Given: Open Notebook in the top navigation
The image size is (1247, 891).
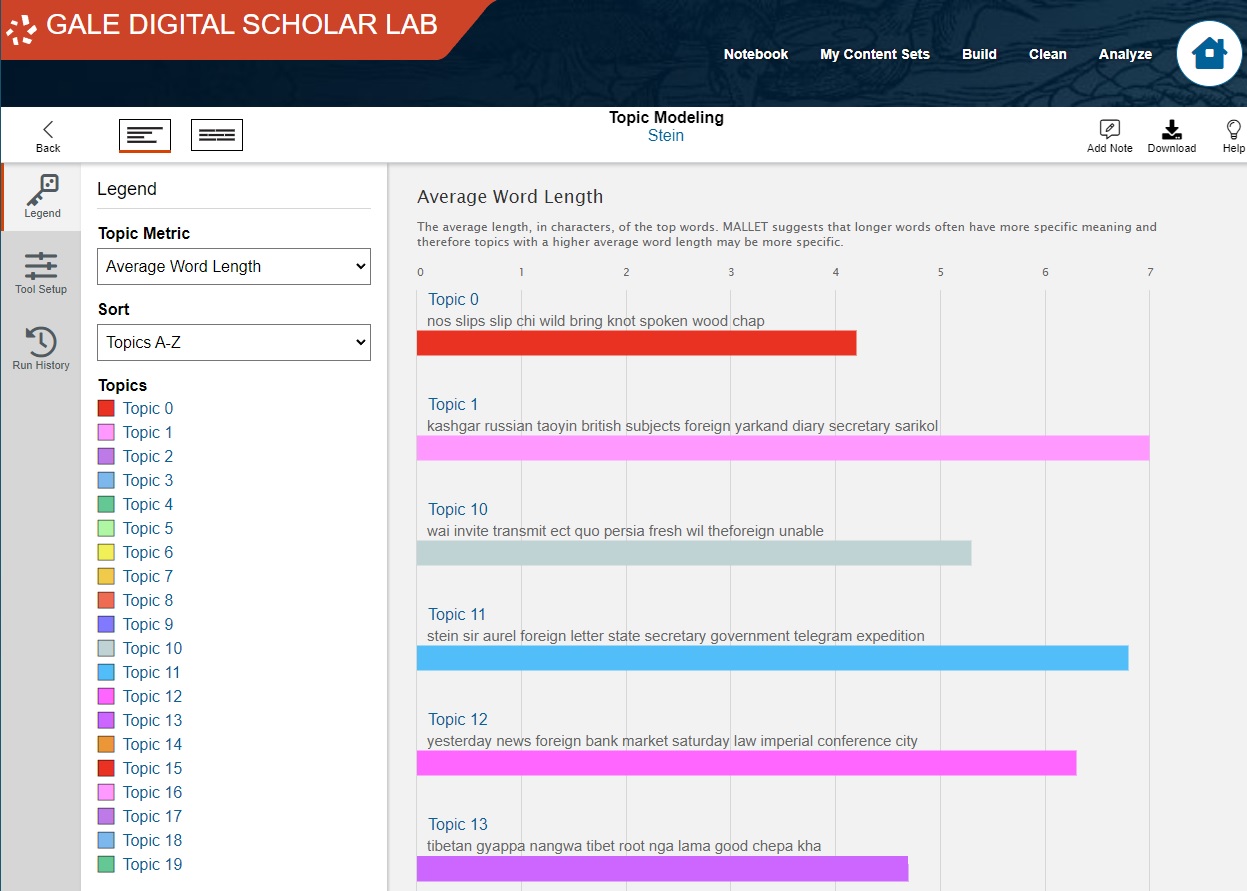Looking at the screenshot, I should (x=756, y=54).
